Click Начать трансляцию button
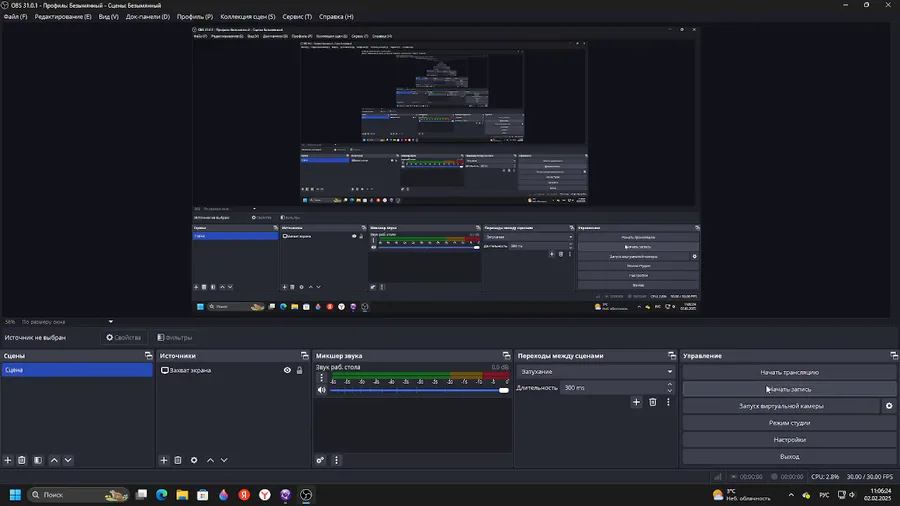 [x=789, y=372]
